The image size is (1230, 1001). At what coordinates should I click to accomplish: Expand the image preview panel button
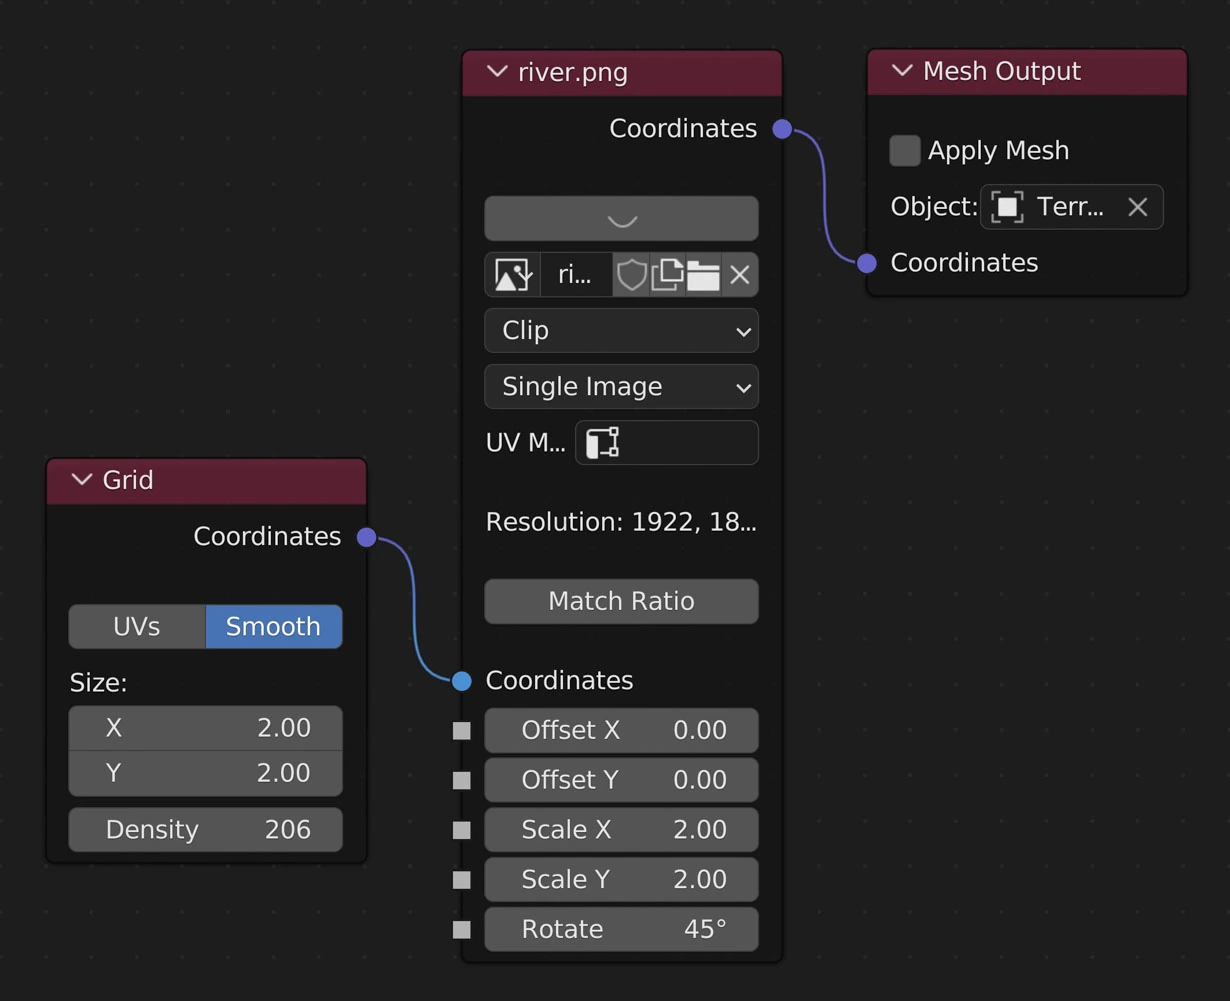621,219
